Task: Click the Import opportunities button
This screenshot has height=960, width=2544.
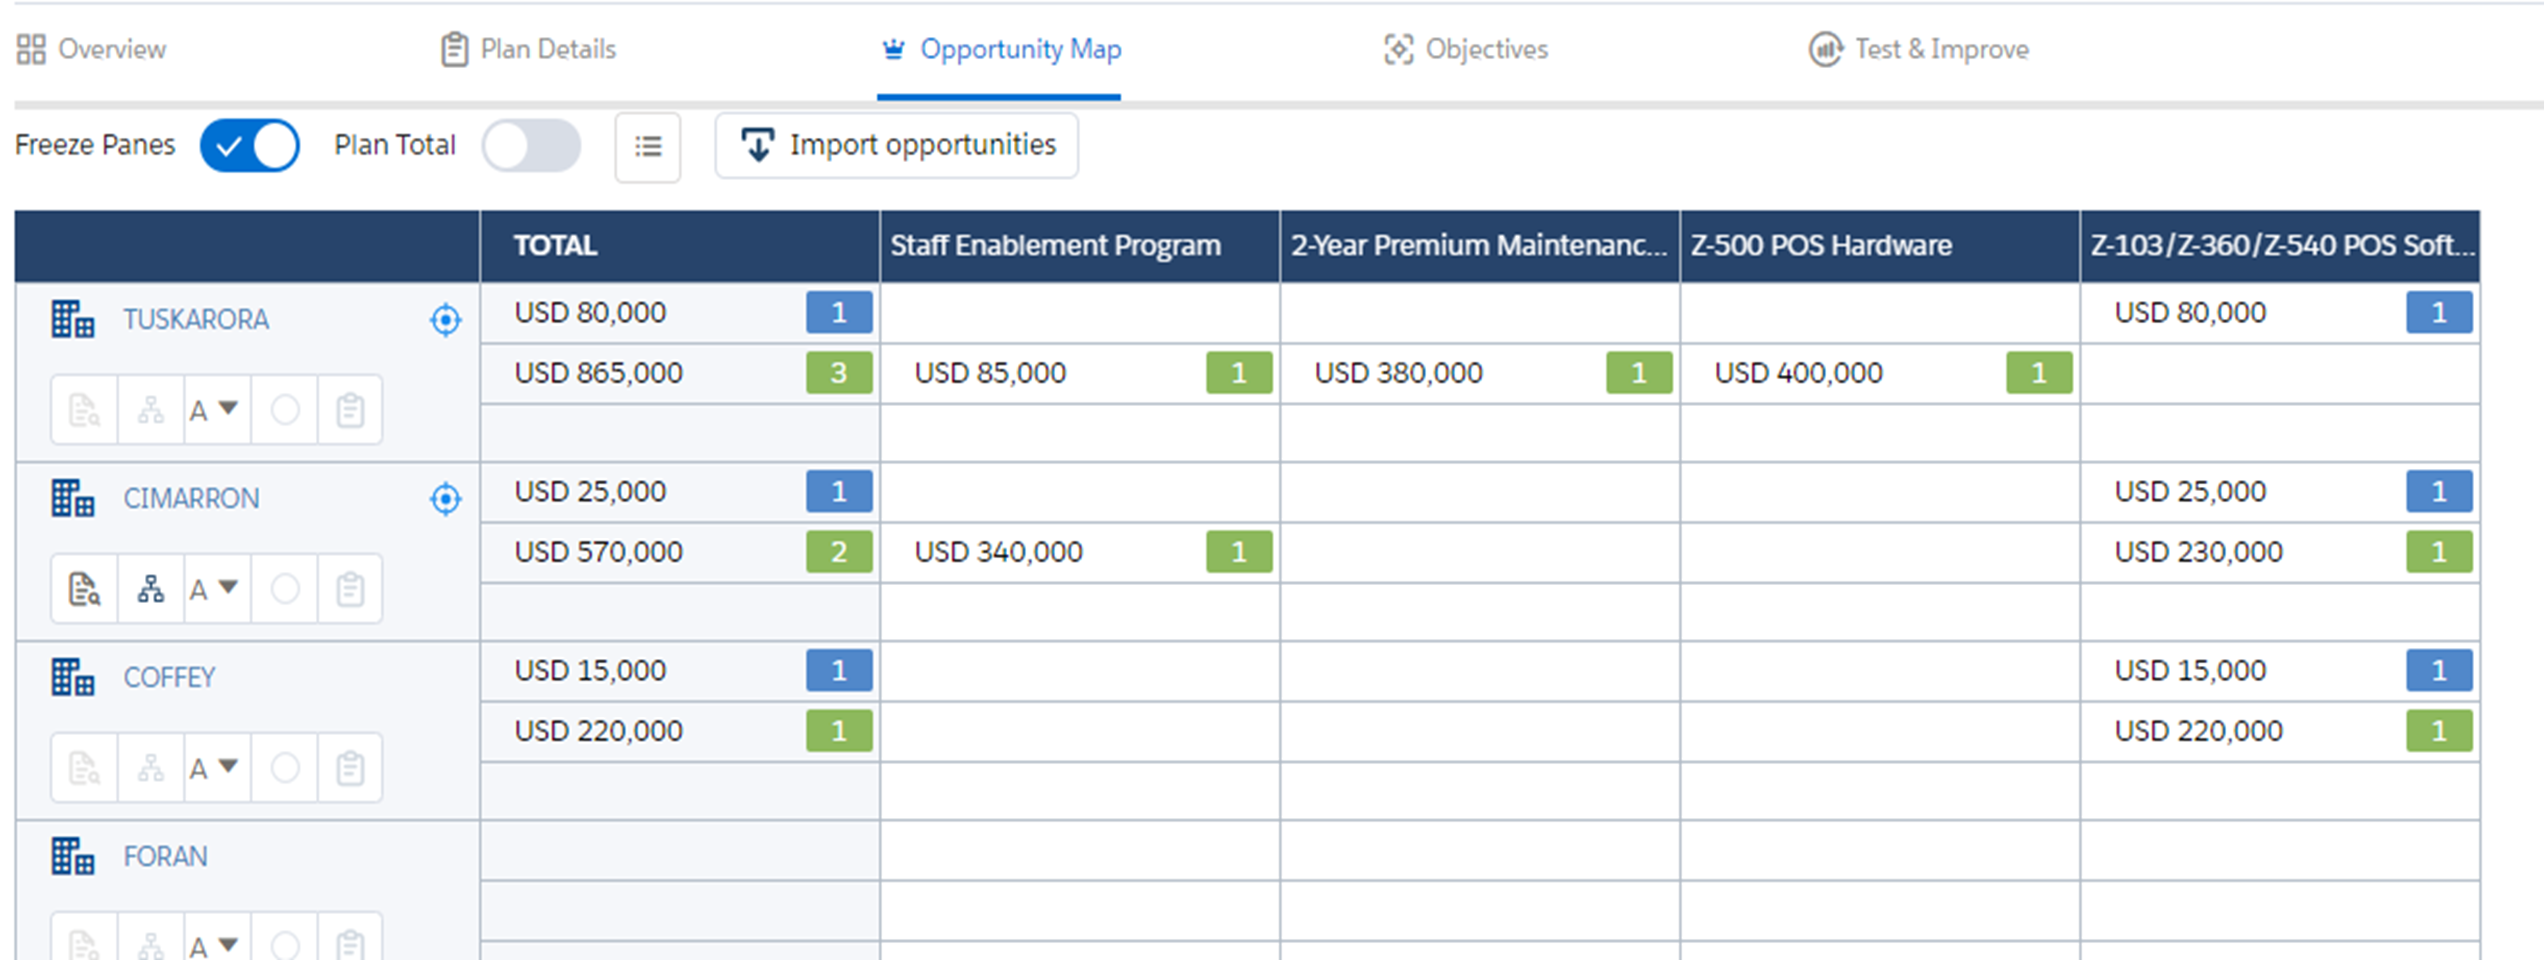Action: (897, 146)
